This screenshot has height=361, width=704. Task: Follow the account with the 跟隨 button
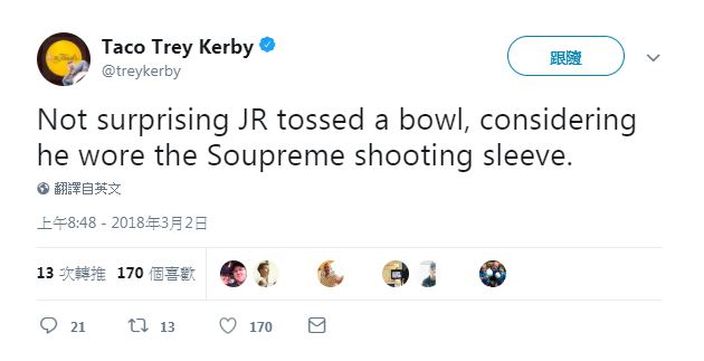point(566,56)
